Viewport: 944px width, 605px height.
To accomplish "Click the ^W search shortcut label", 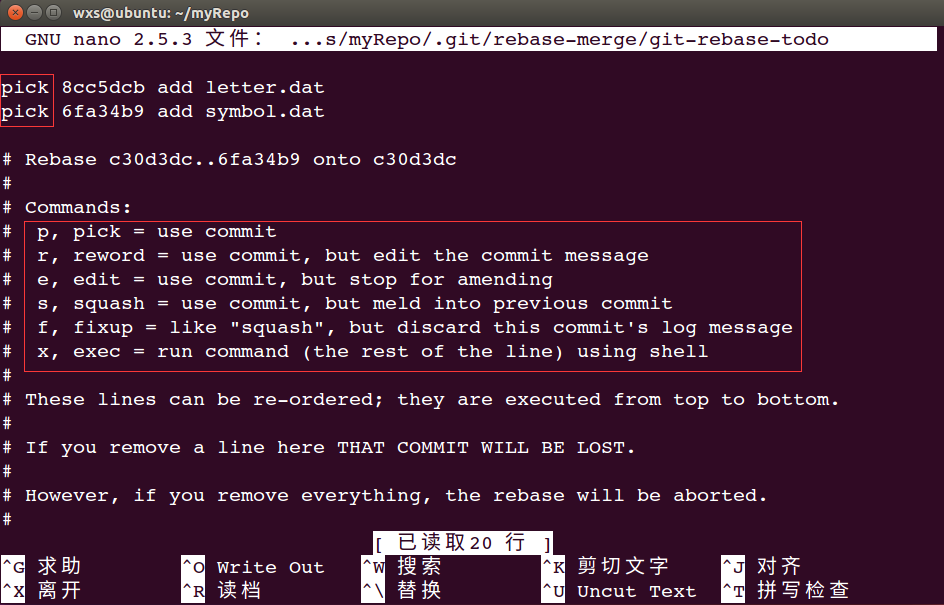I will click(x=402, y=566).
